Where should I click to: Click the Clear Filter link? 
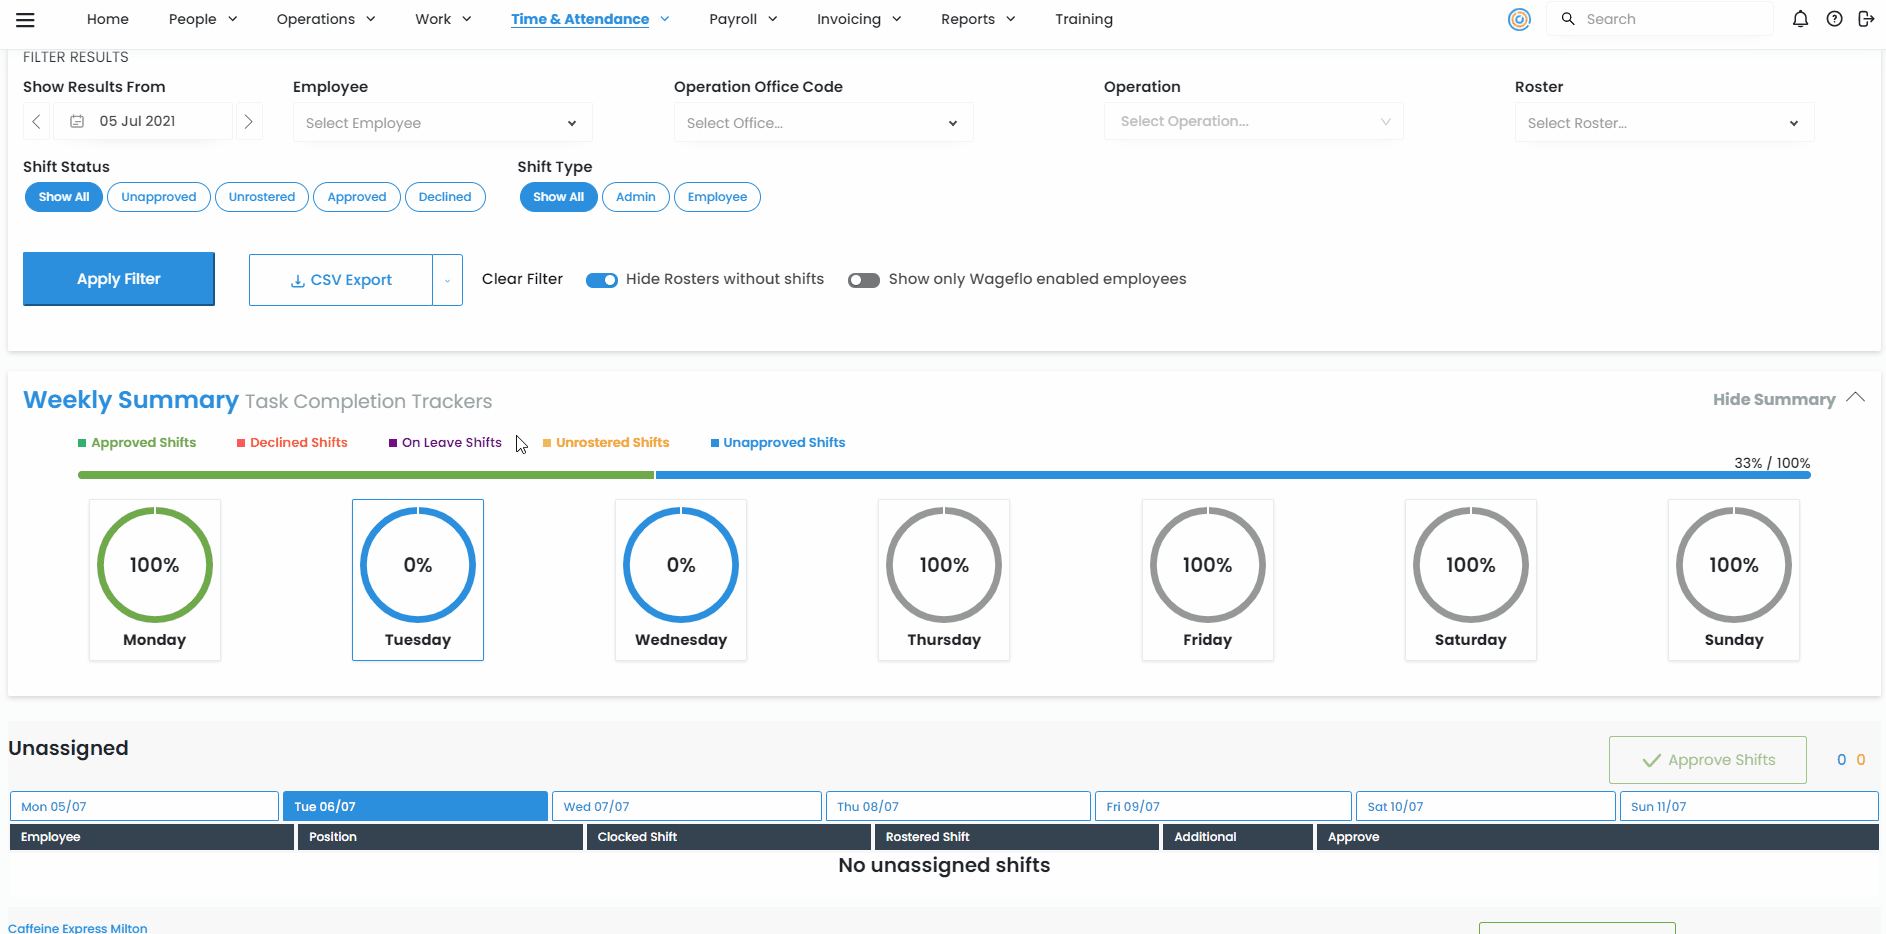pos(522,279)
